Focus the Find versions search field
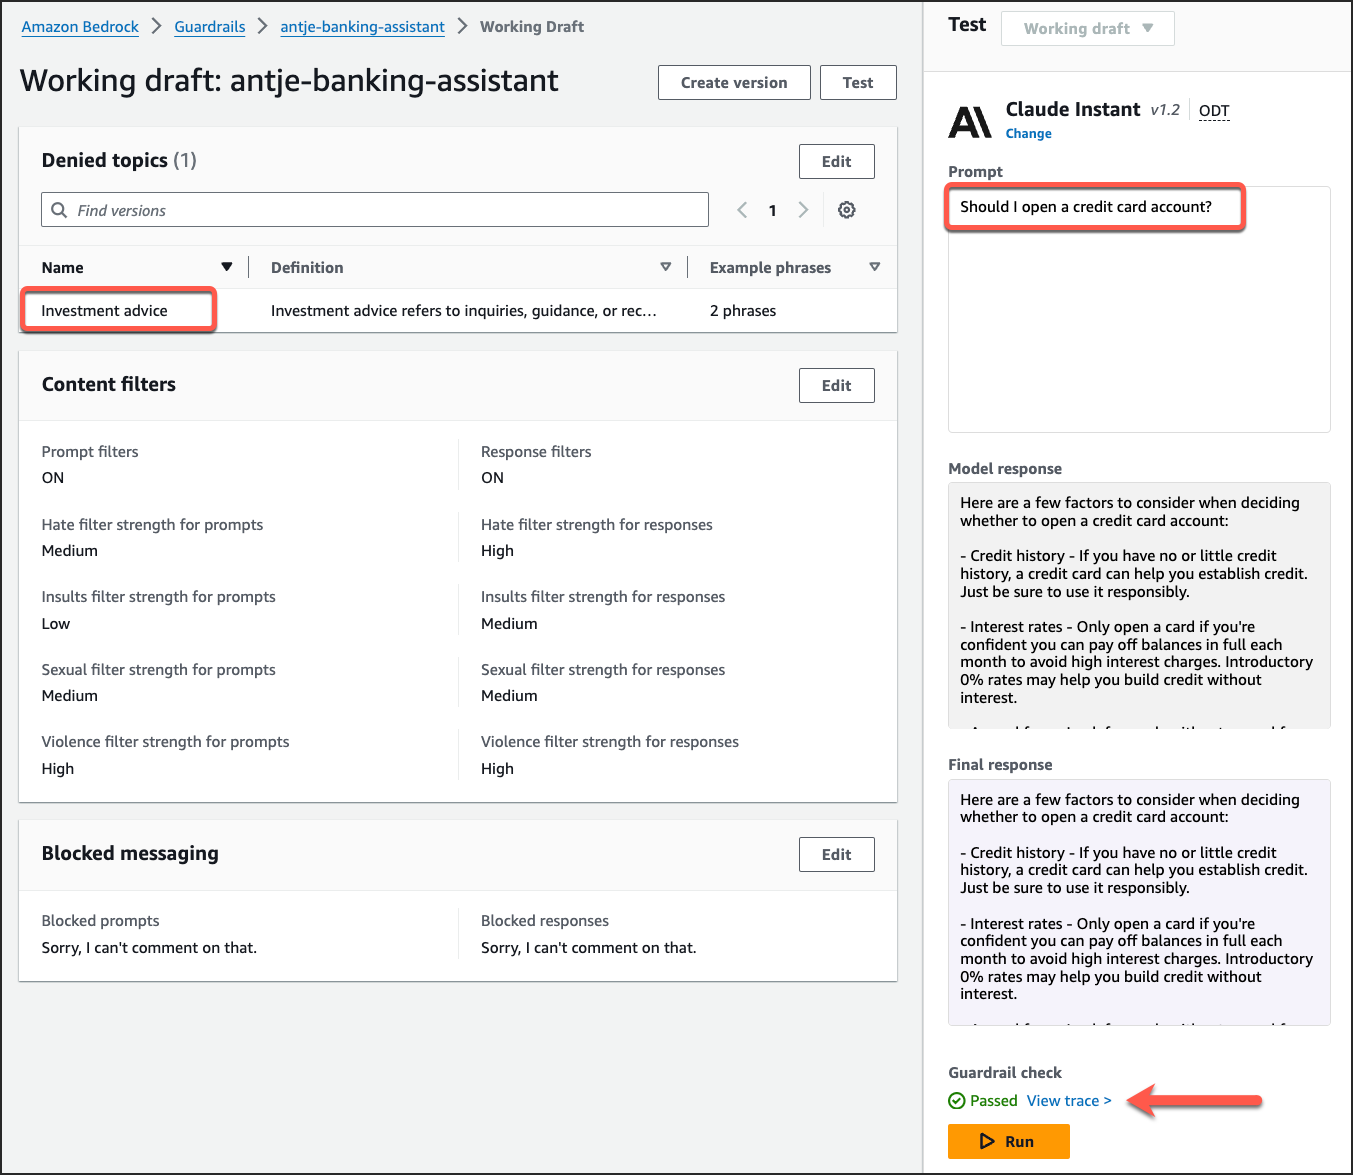 (375, 210)
